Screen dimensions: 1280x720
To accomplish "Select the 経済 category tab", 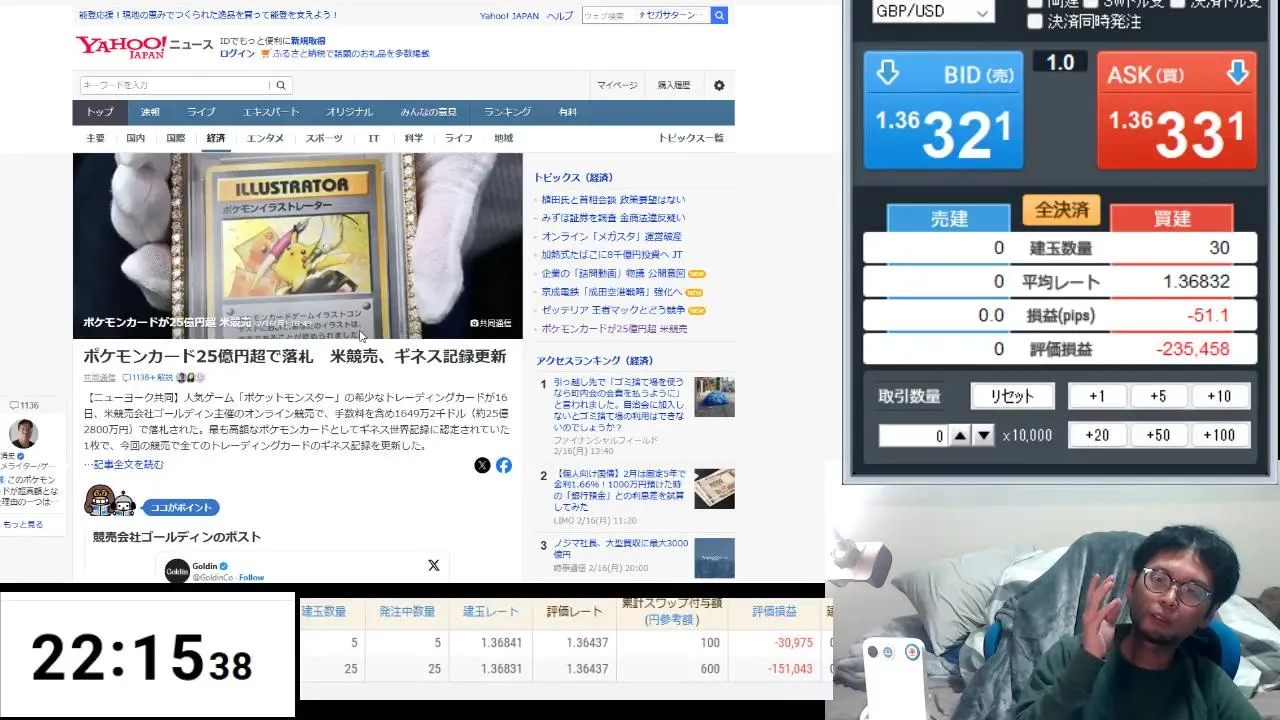I will [x=216, y=139].
